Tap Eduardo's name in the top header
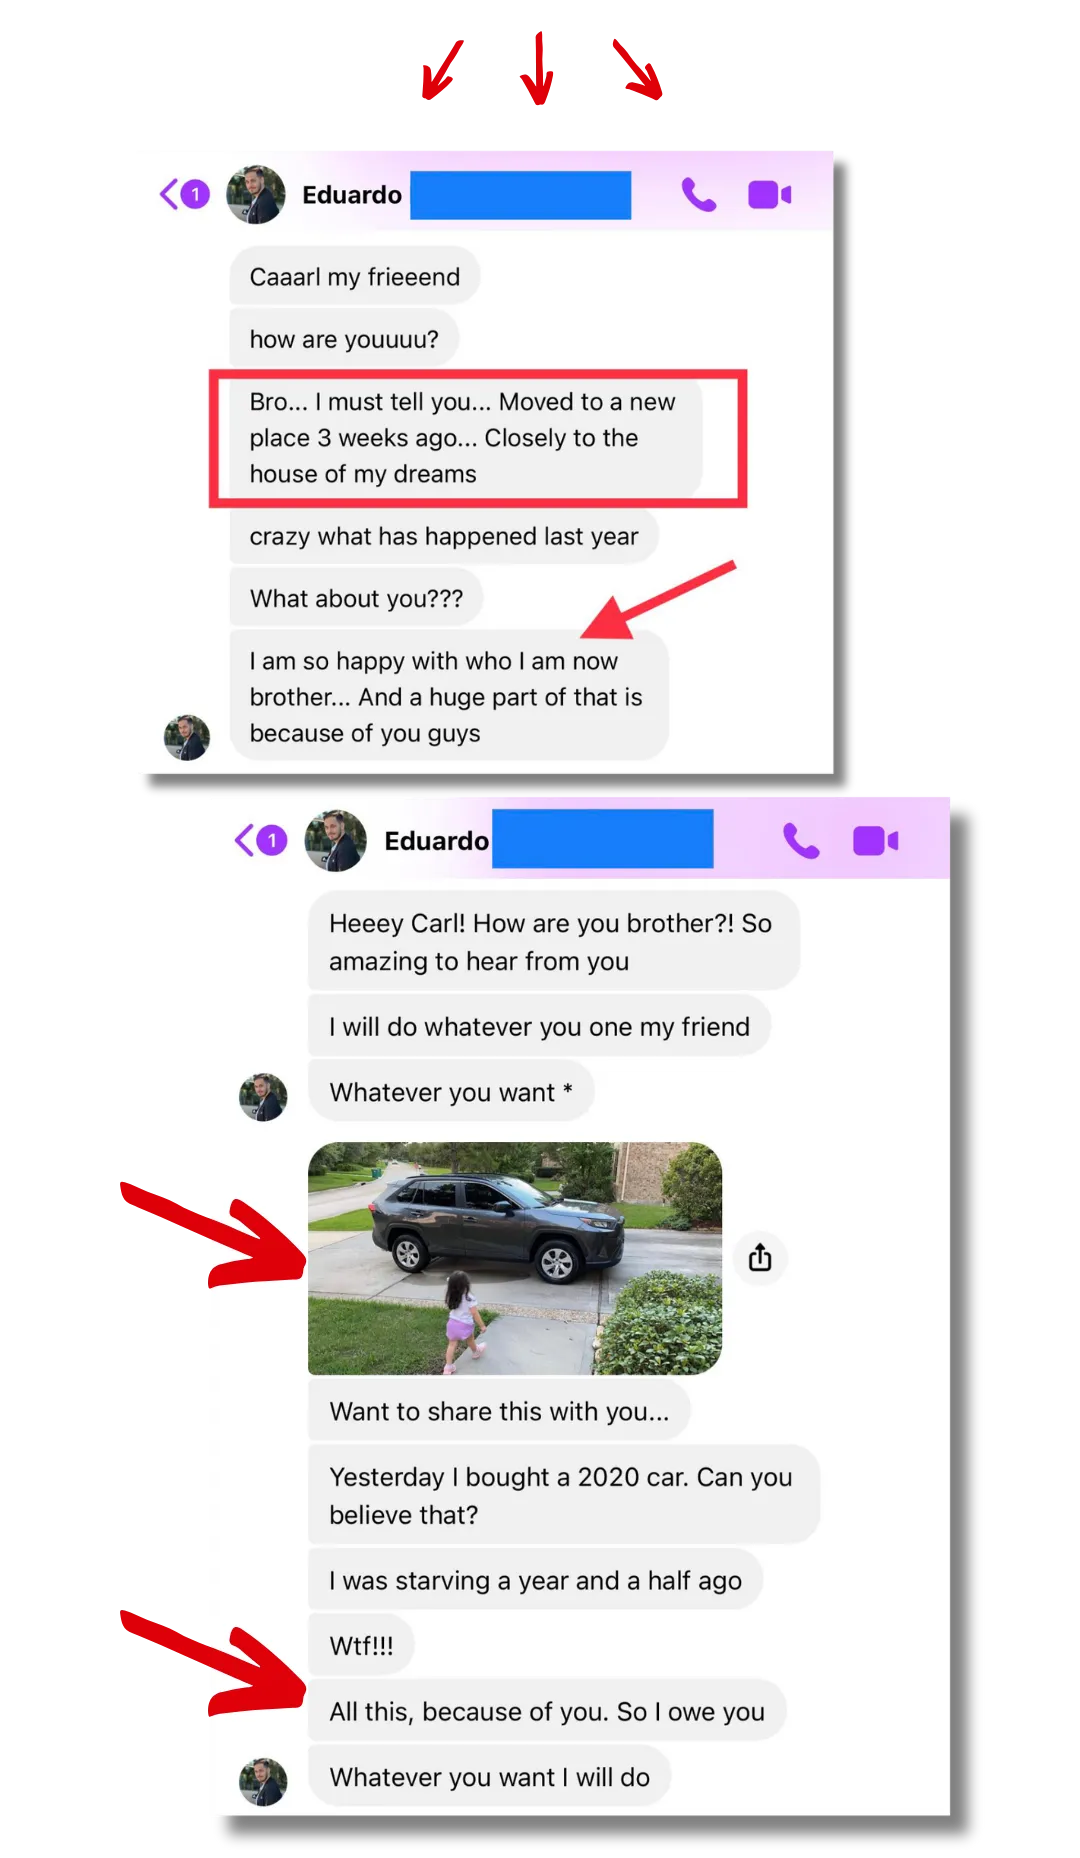Image resolution: width=1080 pixels, height=1858 pixels. click(x=352, y=194)
